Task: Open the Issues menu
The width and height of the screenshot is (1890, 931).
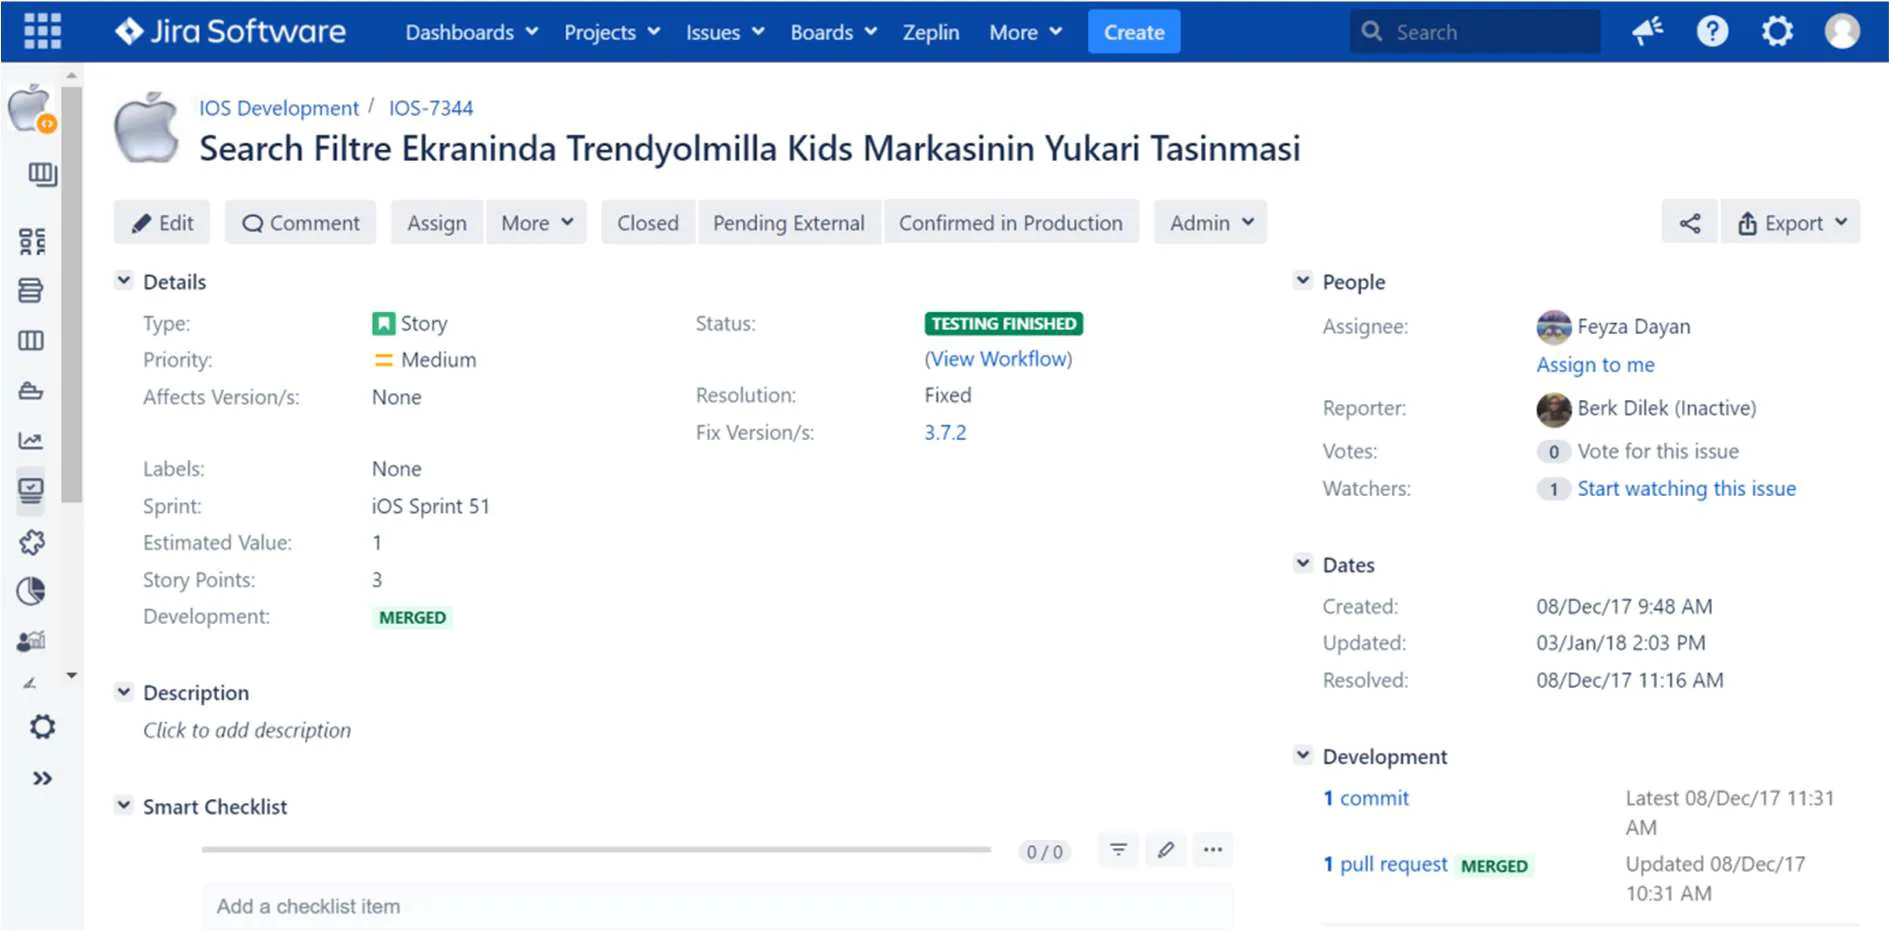Action: [725, 32]
